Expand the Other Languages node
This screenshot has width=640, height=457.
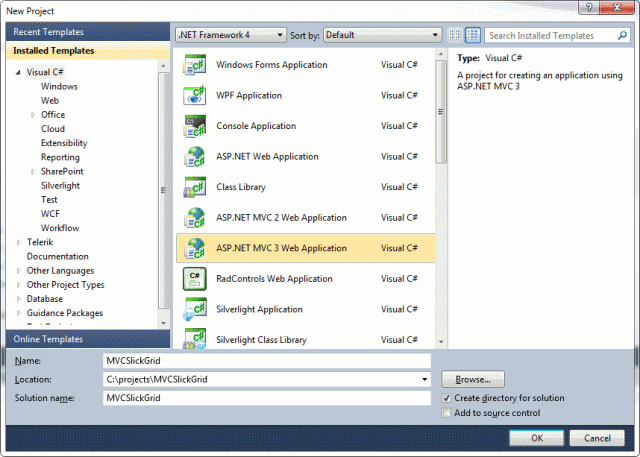pyautogui.click(x=19, y=271)
